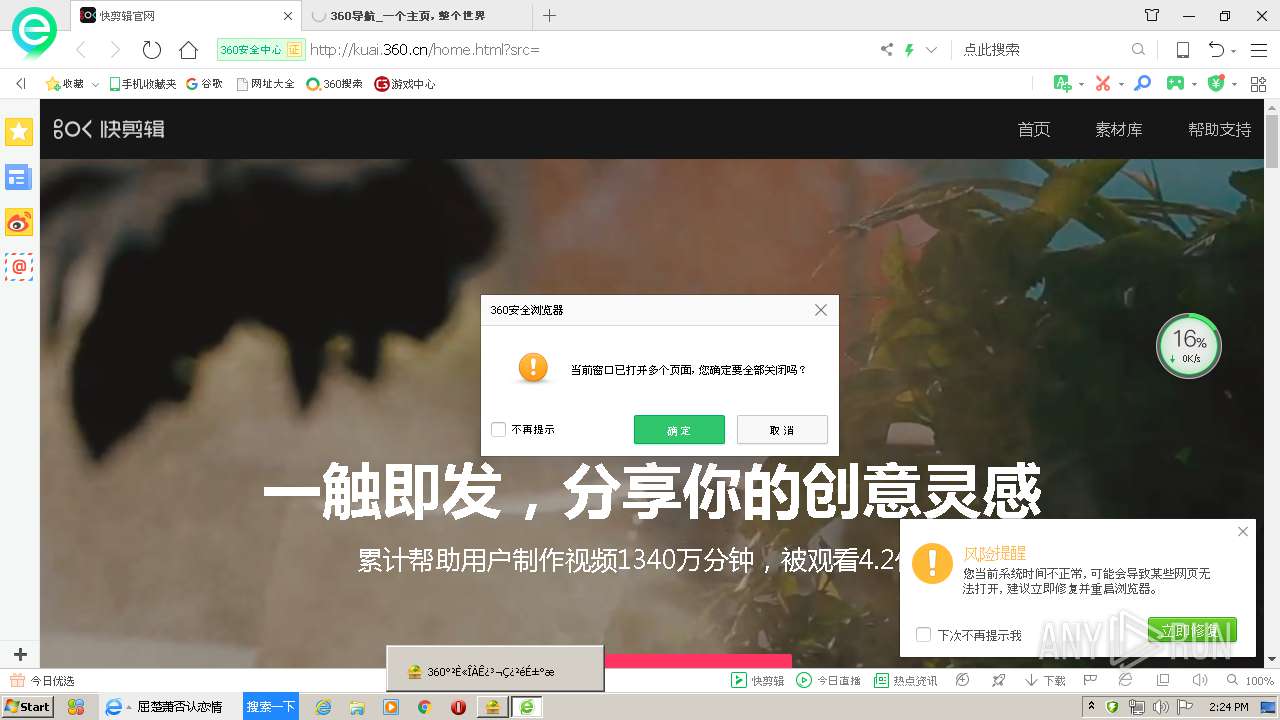Close the risk alert popup
The width and height of the screenshot is (1280, 720).
tap(1243, 532)
